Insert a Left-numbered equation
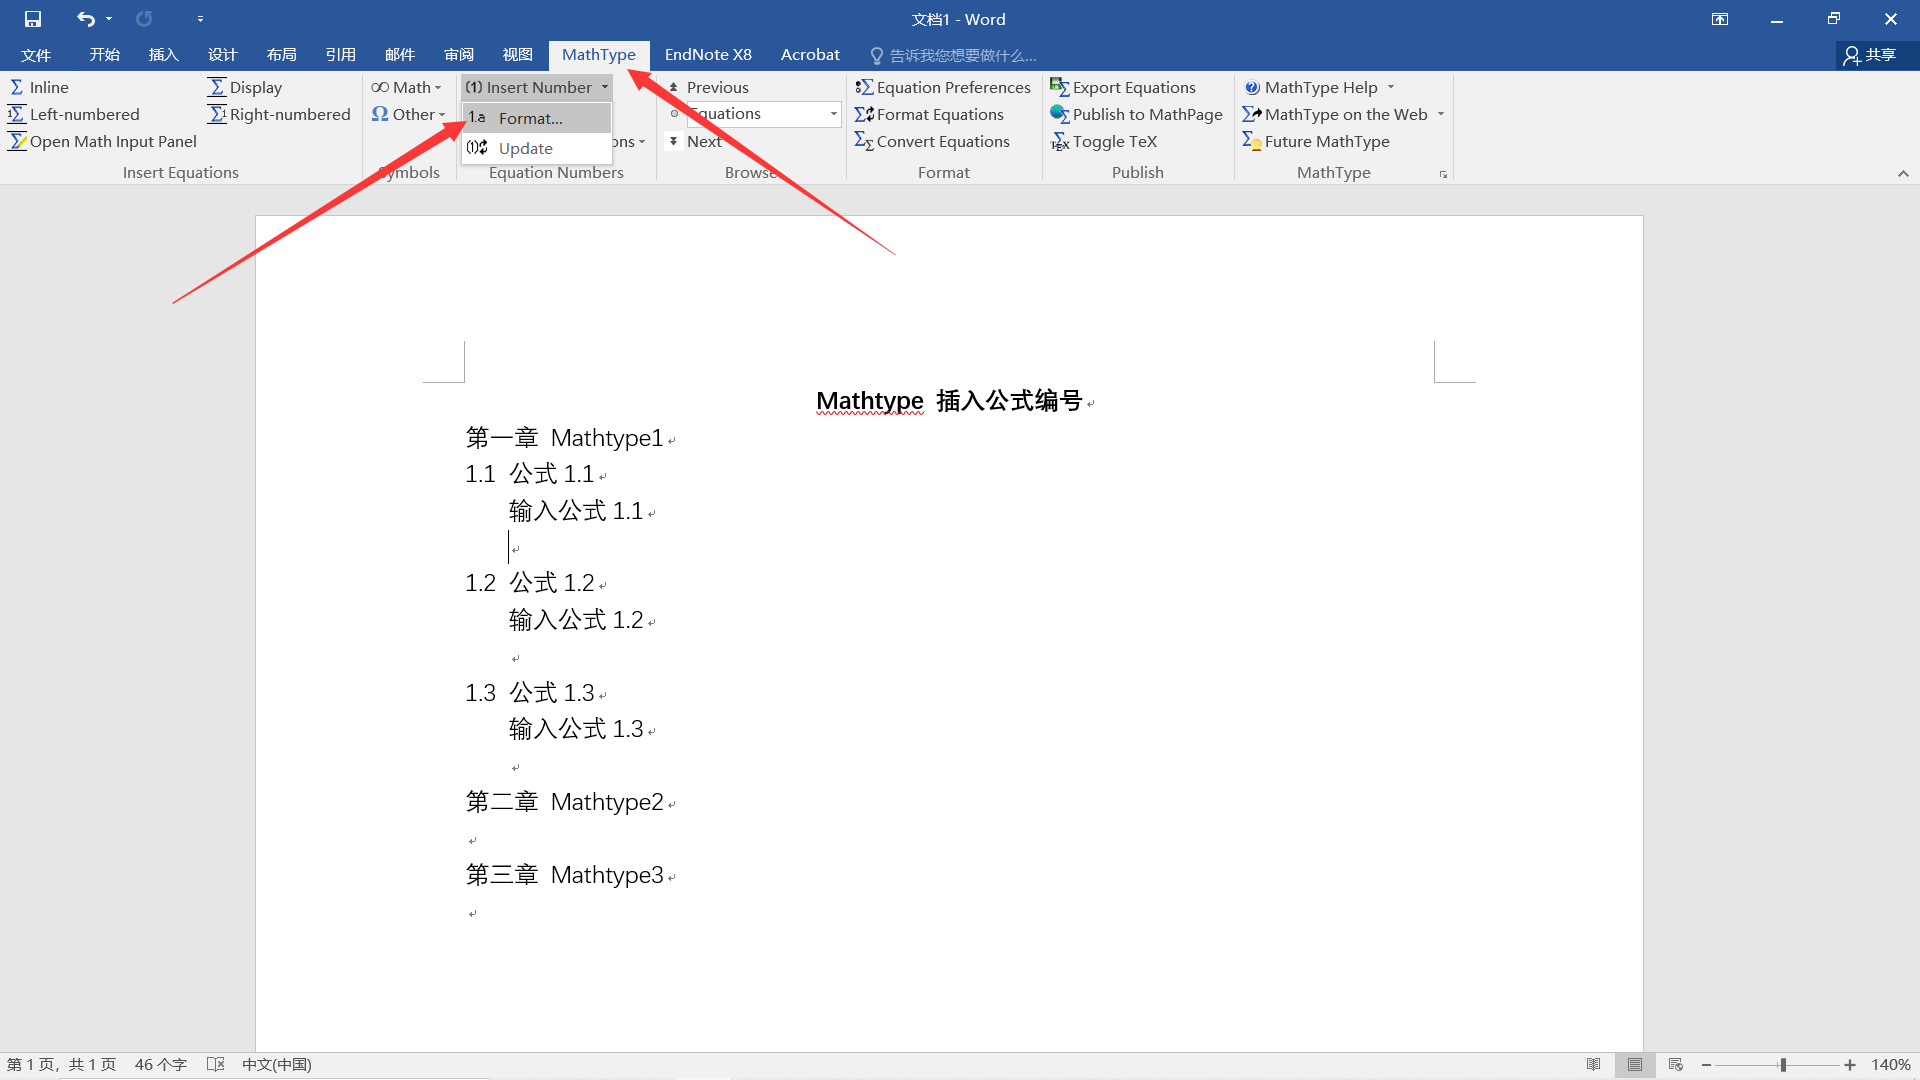The width and height of the screenshot is (1920, 1080). click(84, 114)
